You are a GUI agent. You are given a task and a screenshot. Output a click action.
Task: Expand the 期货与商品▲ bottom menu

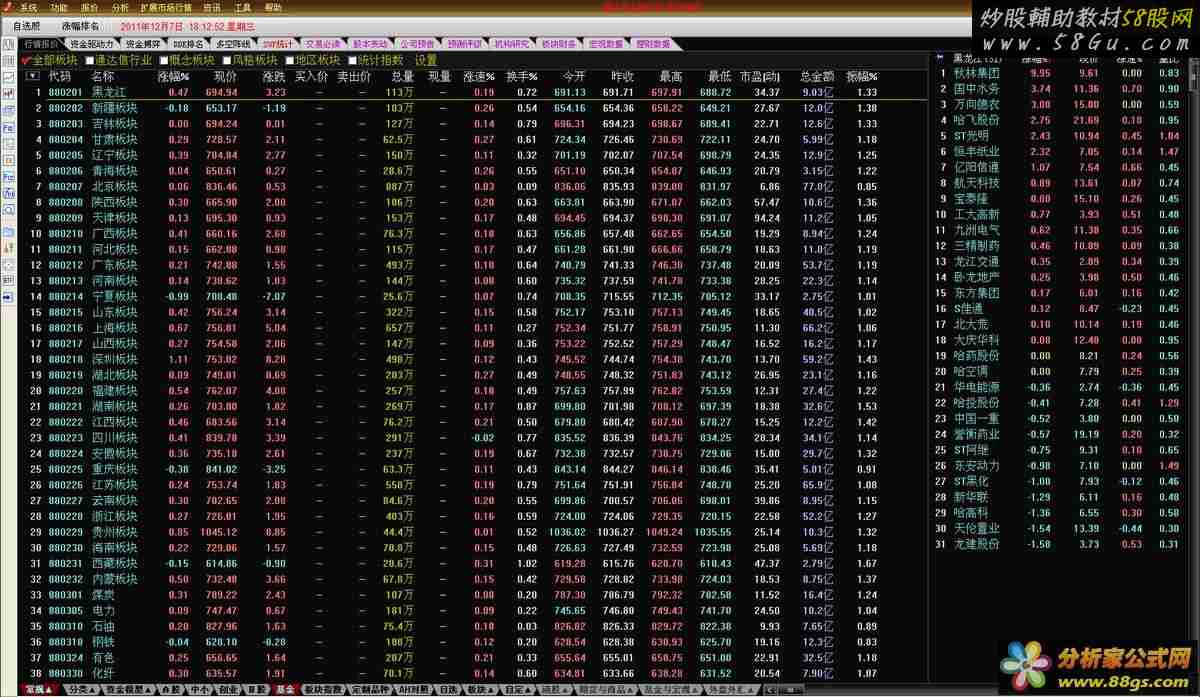608,689
